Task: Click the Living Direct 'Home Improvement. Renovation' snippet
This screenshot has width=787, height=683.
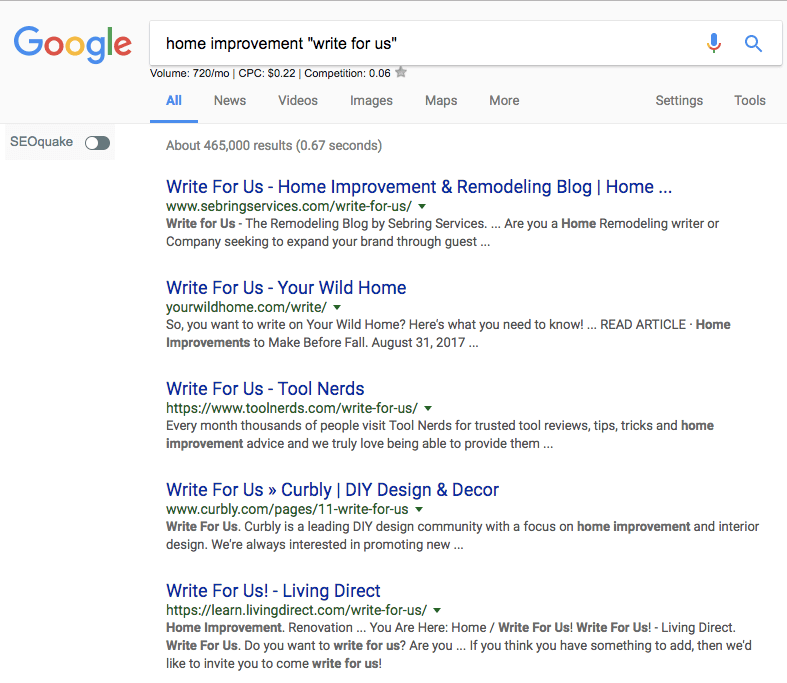Action: pos(459,645)
